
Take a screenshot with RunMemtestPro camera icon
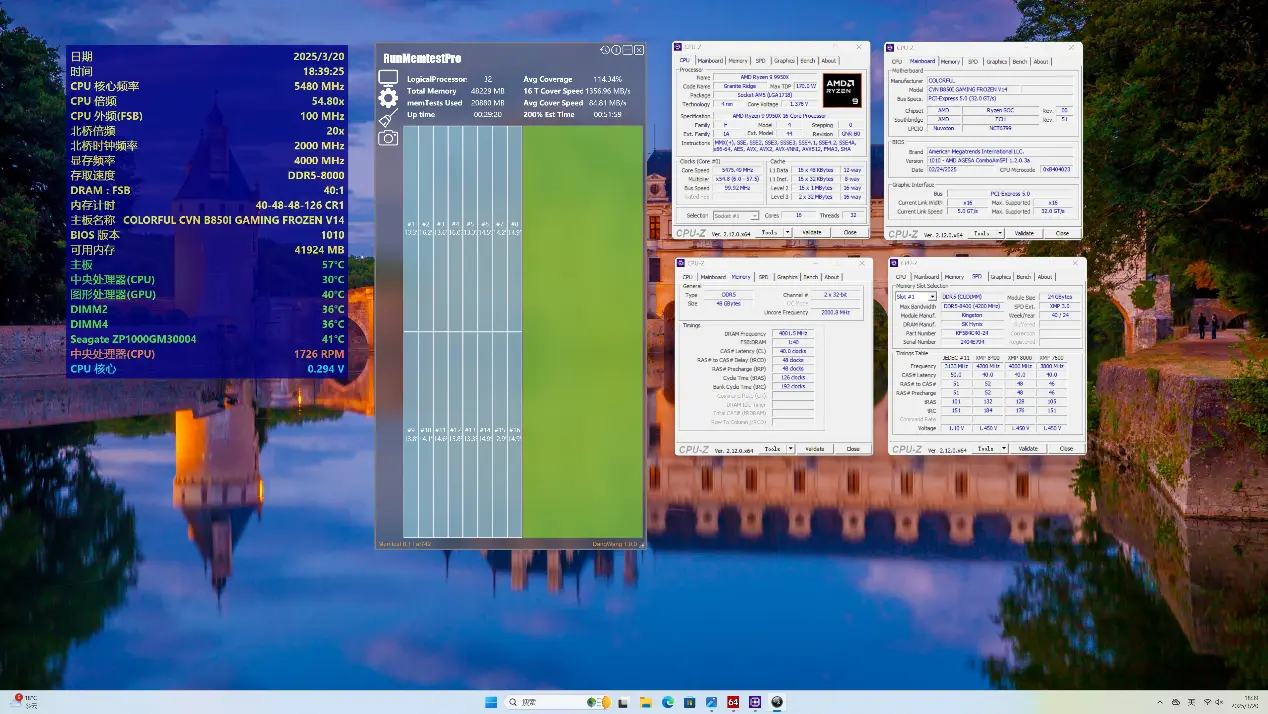tap(388, 138)
